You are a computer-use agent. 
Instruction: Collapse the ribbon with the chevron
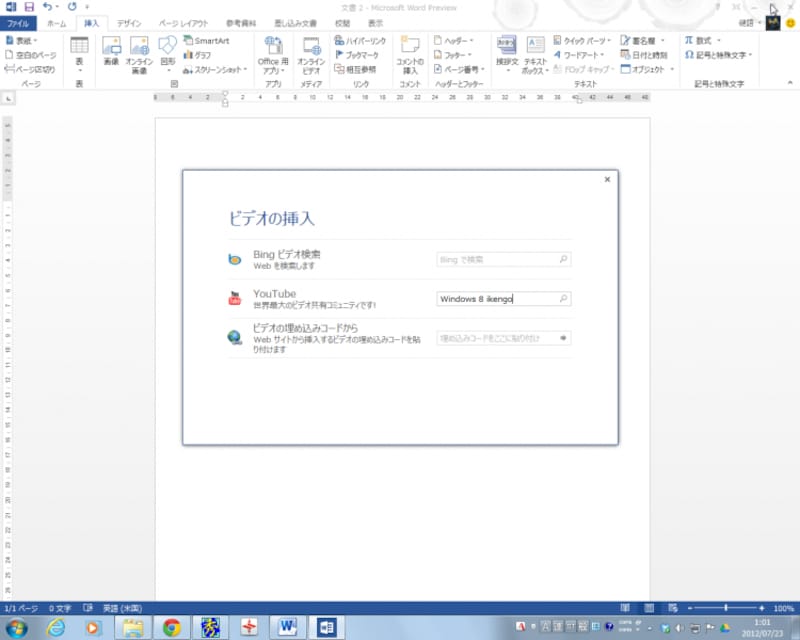(x=790, y=83)
